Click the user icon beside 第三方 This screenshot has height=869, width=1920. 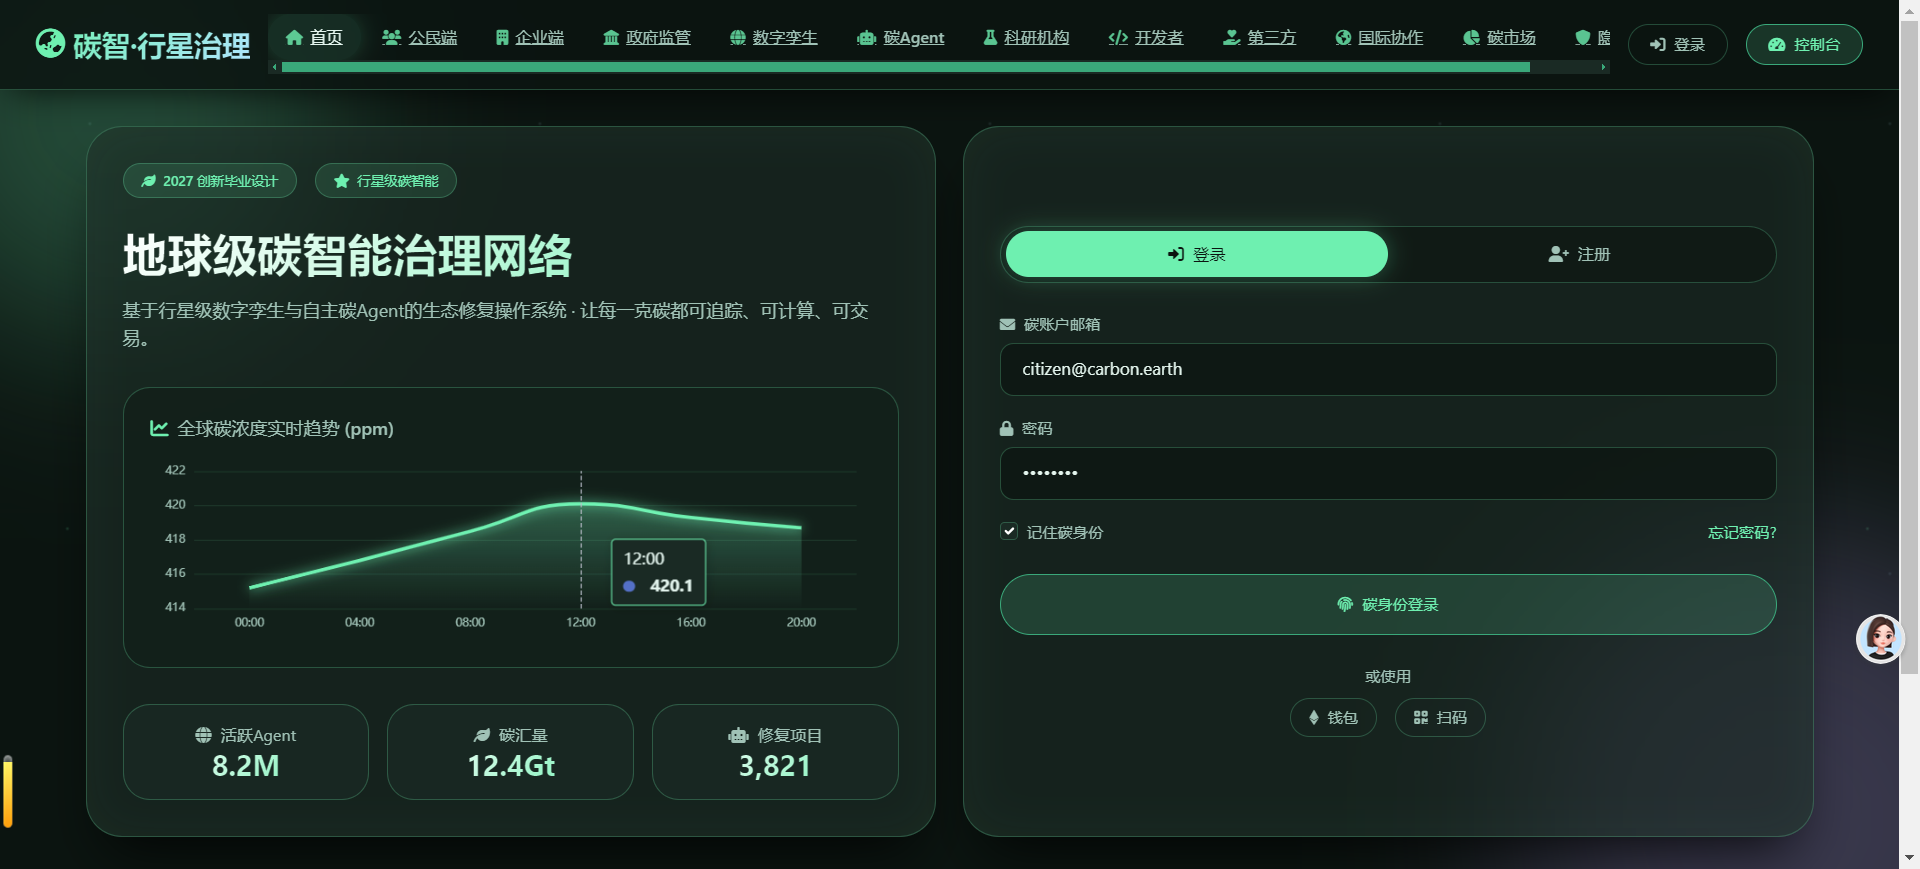click(x=1231, y=38)
